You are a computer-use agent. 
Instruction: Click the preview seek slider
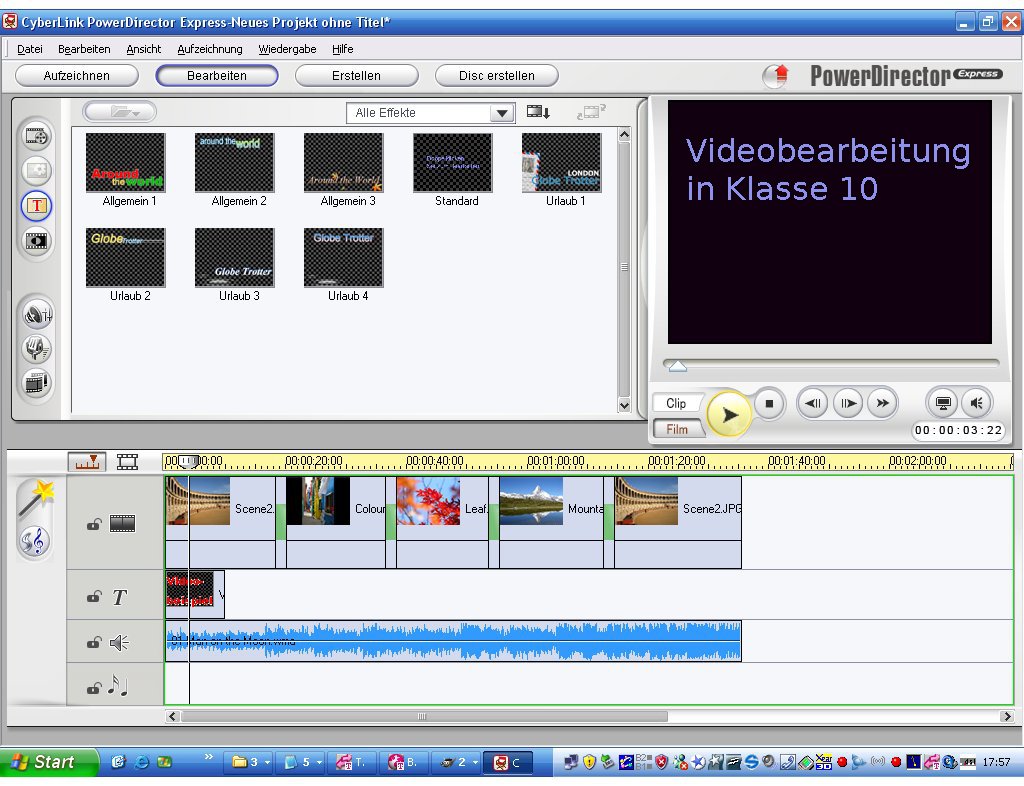pos(678,365)
